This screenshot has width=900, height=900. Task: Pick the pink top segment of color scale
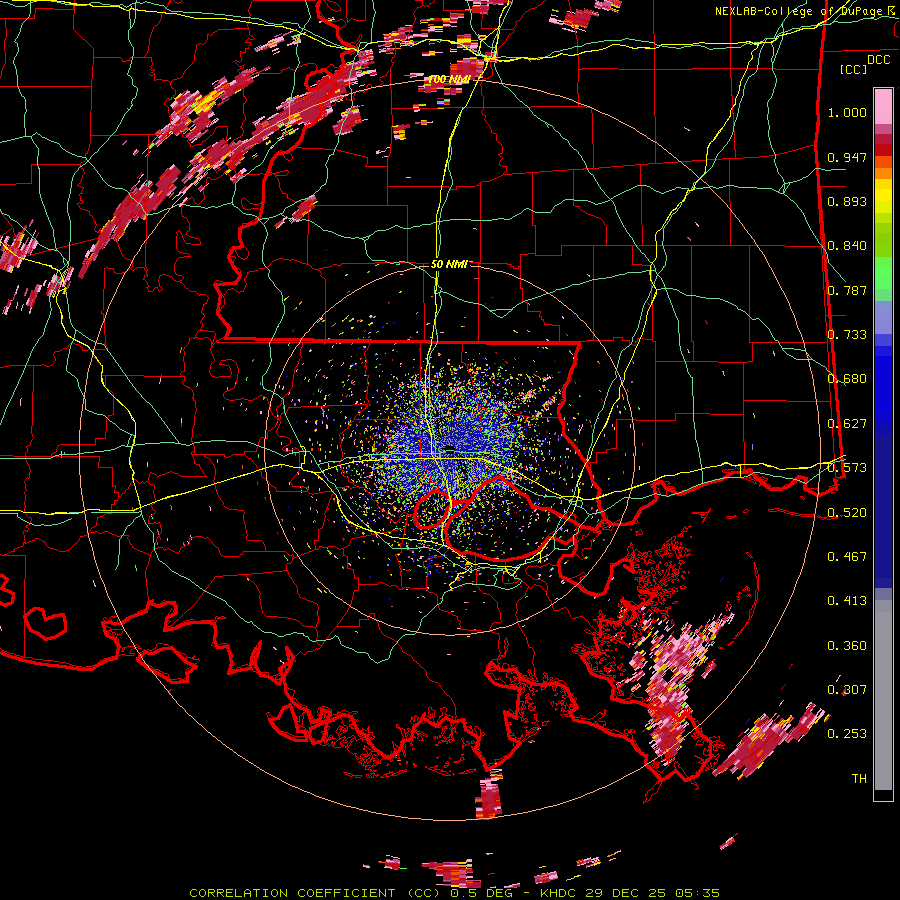coord(883,106)
